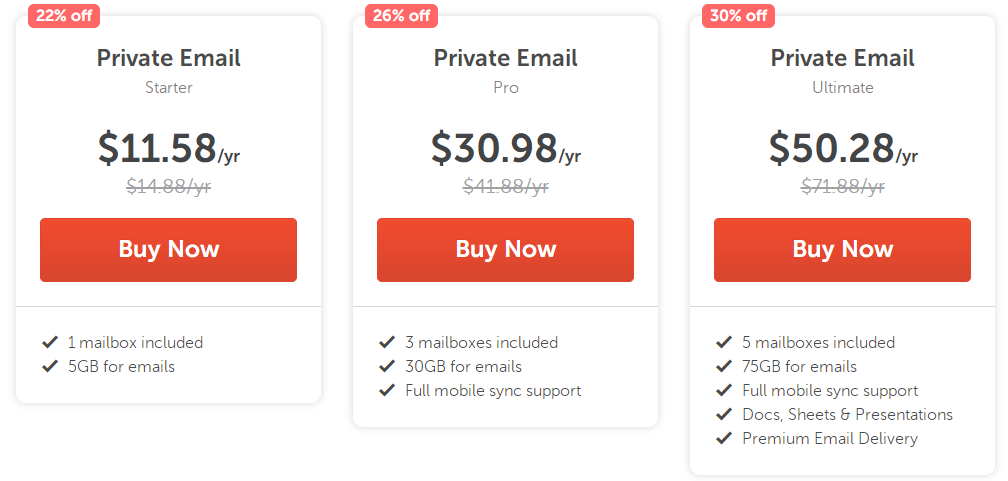Click the 26% off badge
Image resolution: width=1008 pixels, height=481 pixels.
(401, 15)
